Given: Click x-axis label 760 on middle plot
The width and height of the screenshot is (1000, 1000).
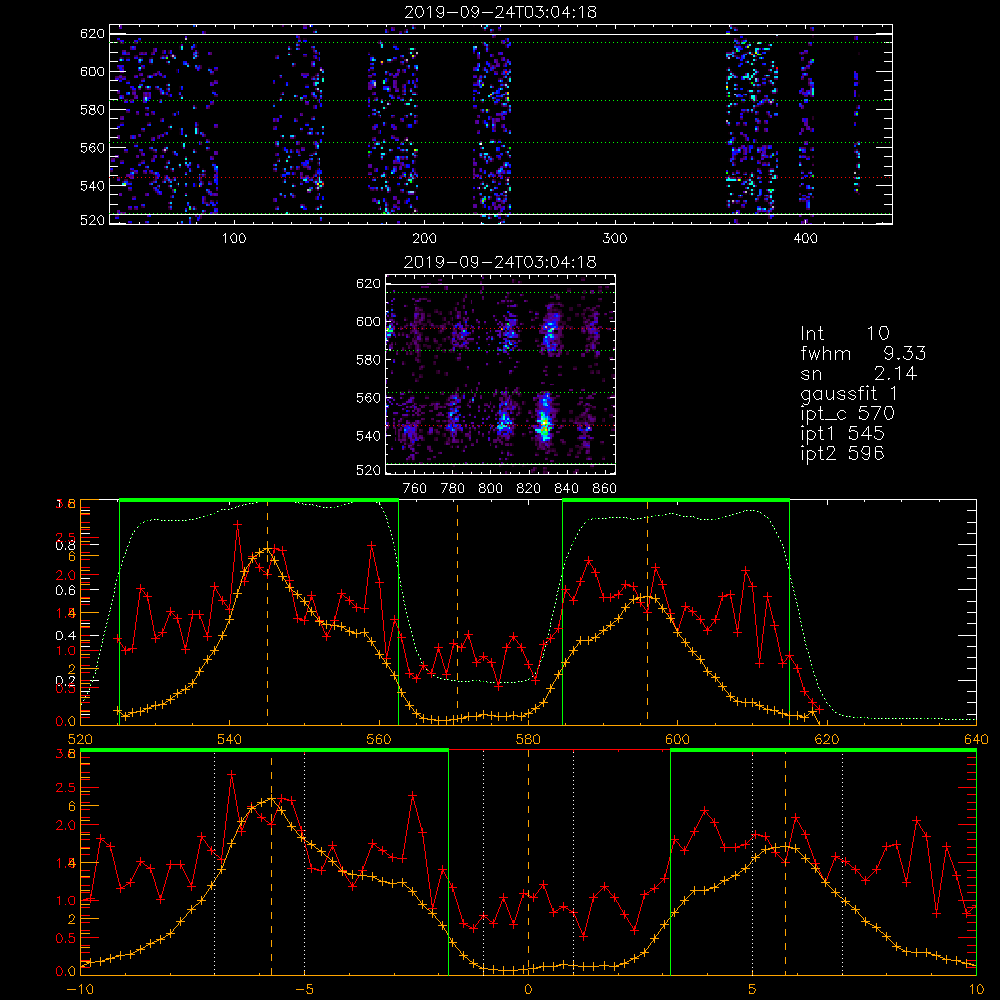Looking at the screenshot, I should 415,489.
